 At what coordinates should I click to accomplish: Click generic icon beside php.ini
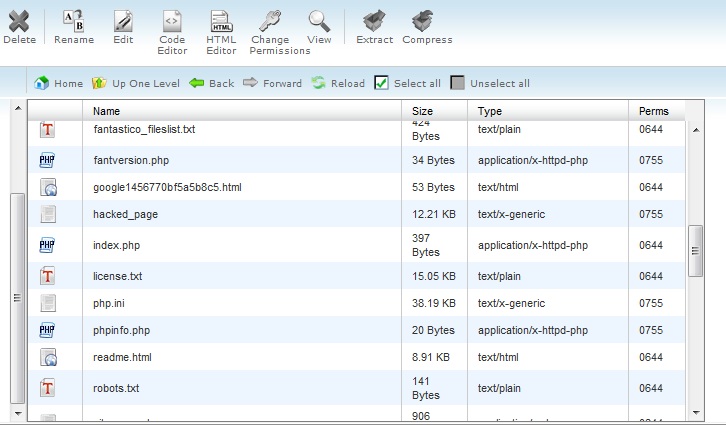click(48, 303)
